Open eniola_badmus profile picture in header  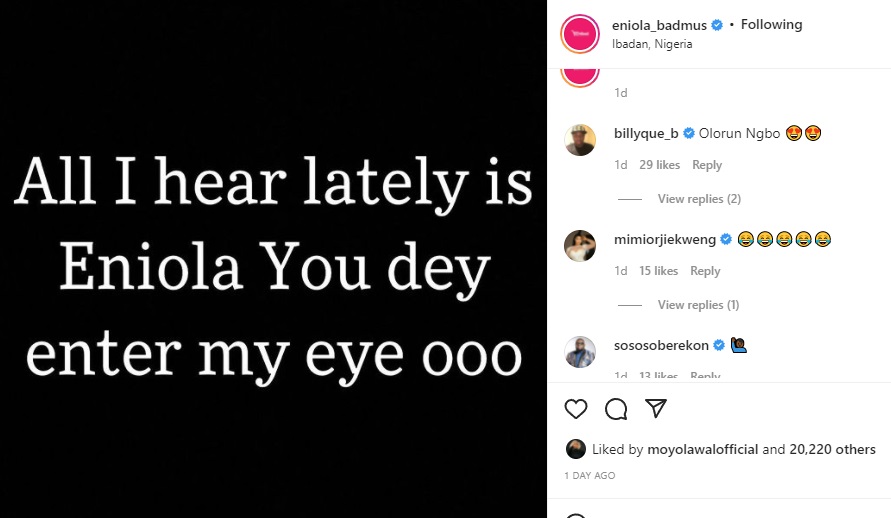[580, 34]
